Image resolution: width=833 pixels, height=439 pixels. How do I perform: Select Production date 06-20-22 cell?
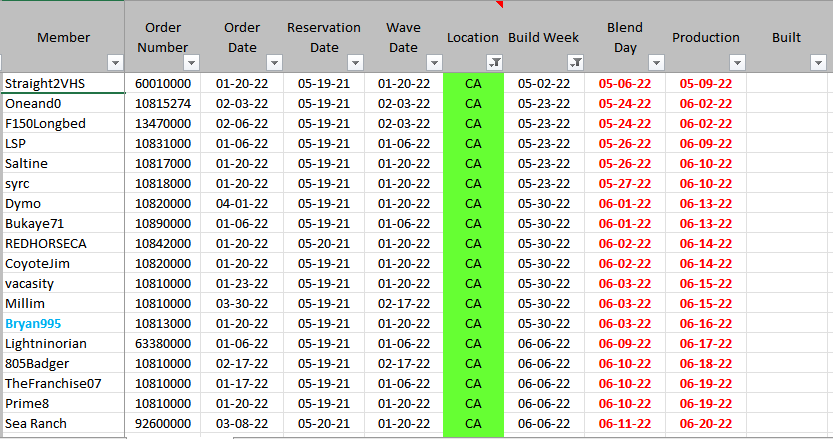click(x=705, y=423)
